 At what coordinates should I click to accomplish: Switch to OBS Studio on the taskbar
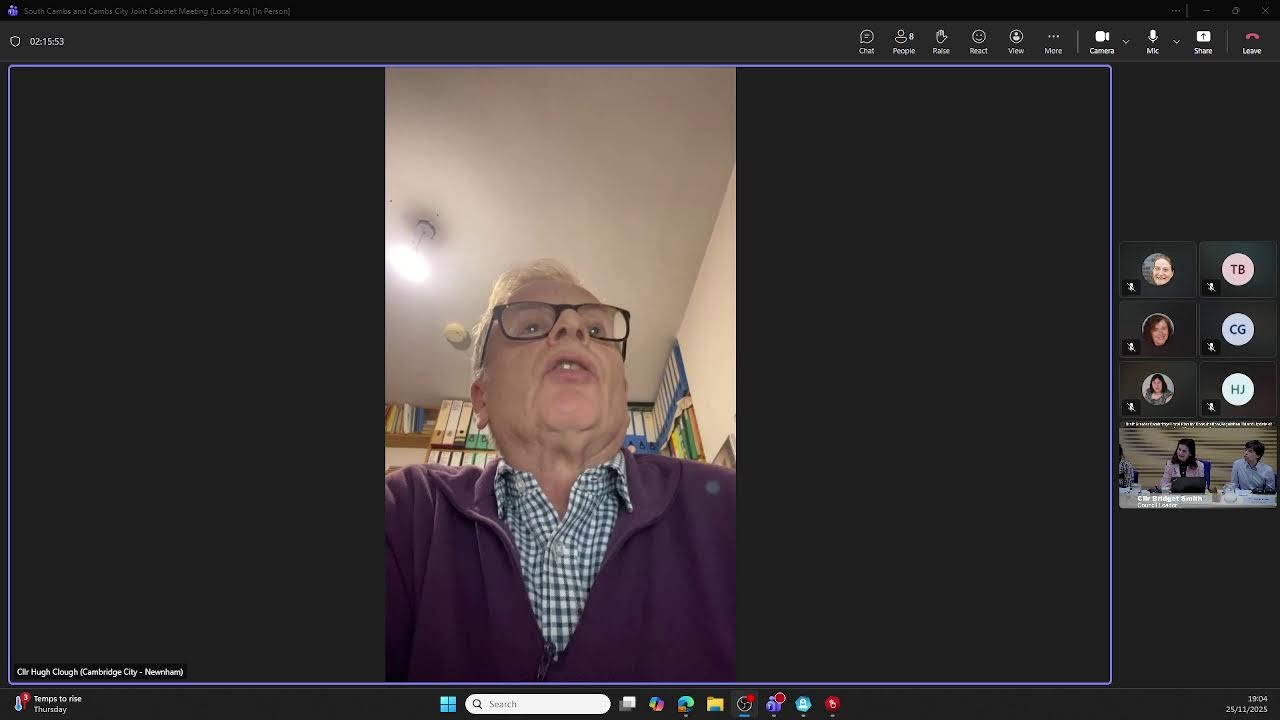(x=745, y=704)
